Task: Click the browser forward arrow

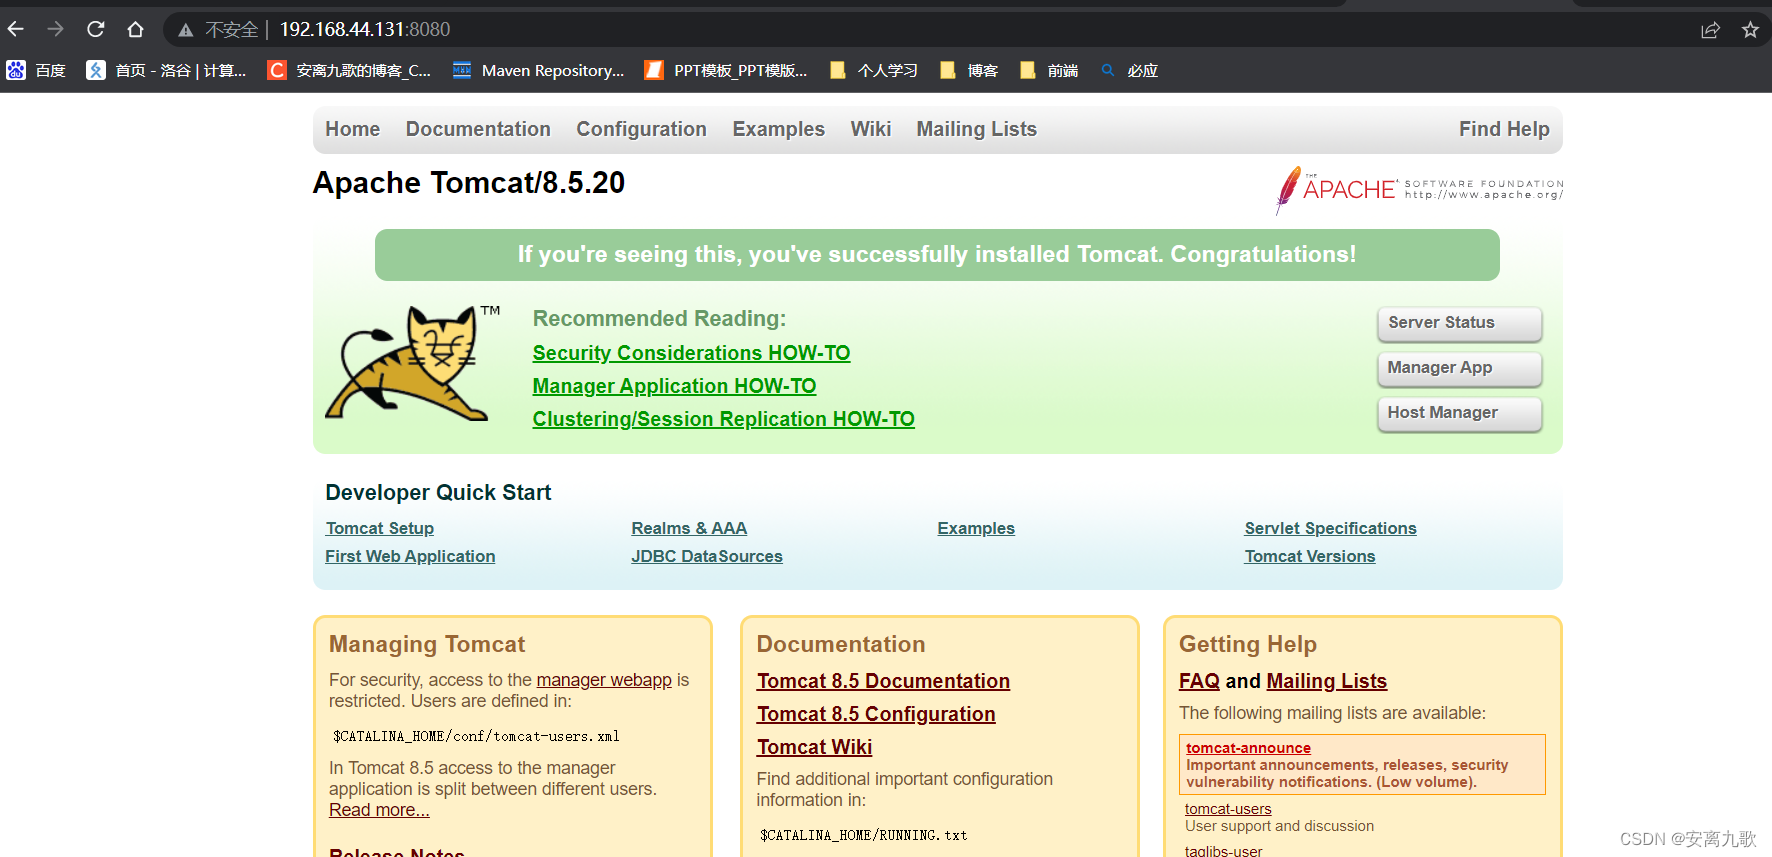Action: pyautogui.click(x=55, y=29)
